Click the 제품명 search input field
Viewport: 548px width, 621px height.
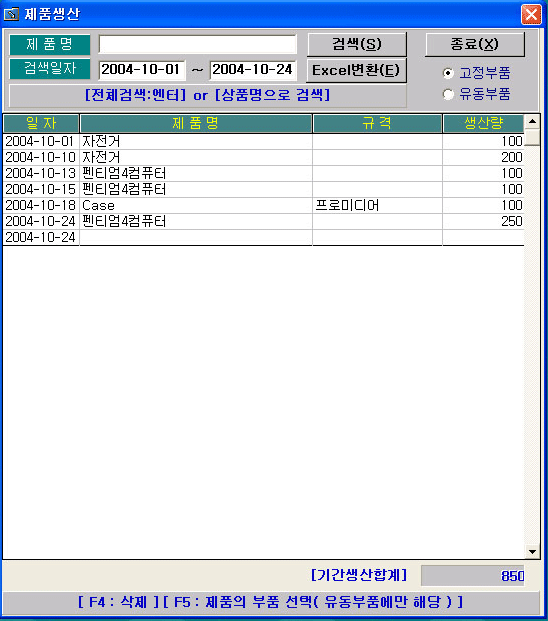[198, 44]
